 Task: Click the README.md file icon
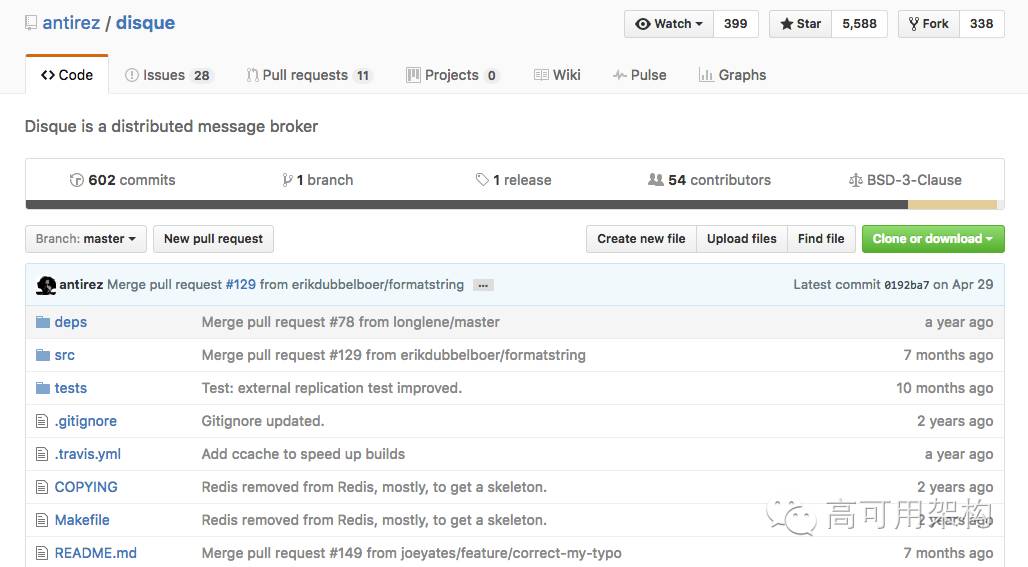coord(42,553)
